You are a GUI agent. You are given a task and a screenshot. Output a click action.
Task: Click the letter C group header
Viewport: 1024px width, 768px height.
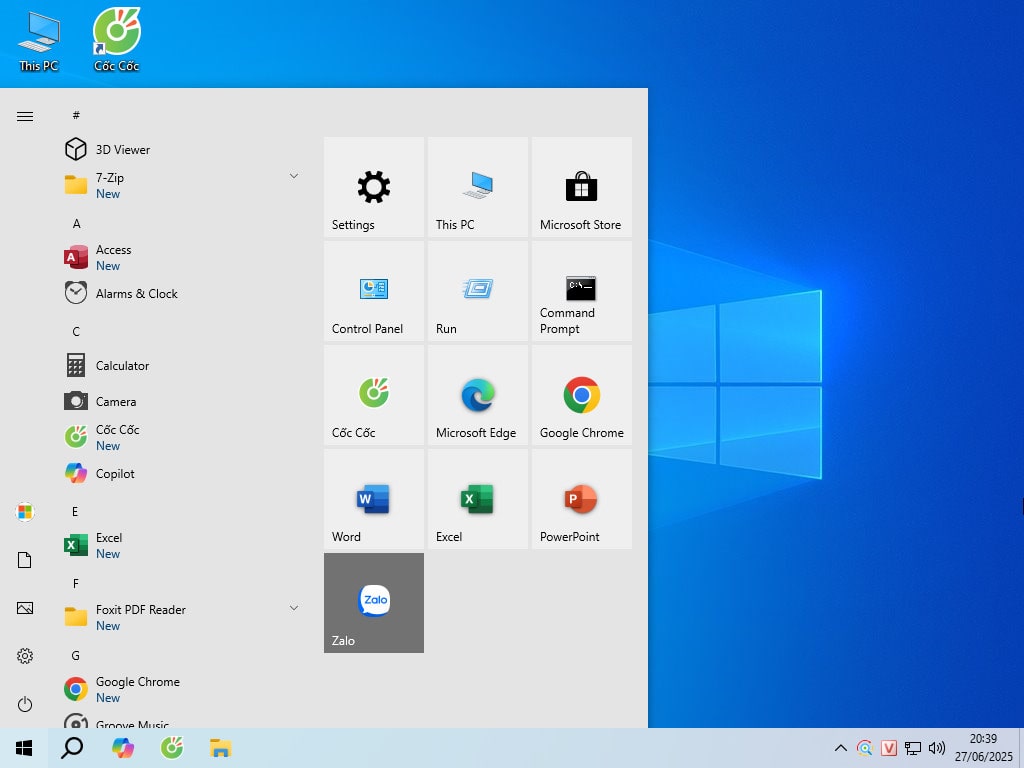pos(76,332)
